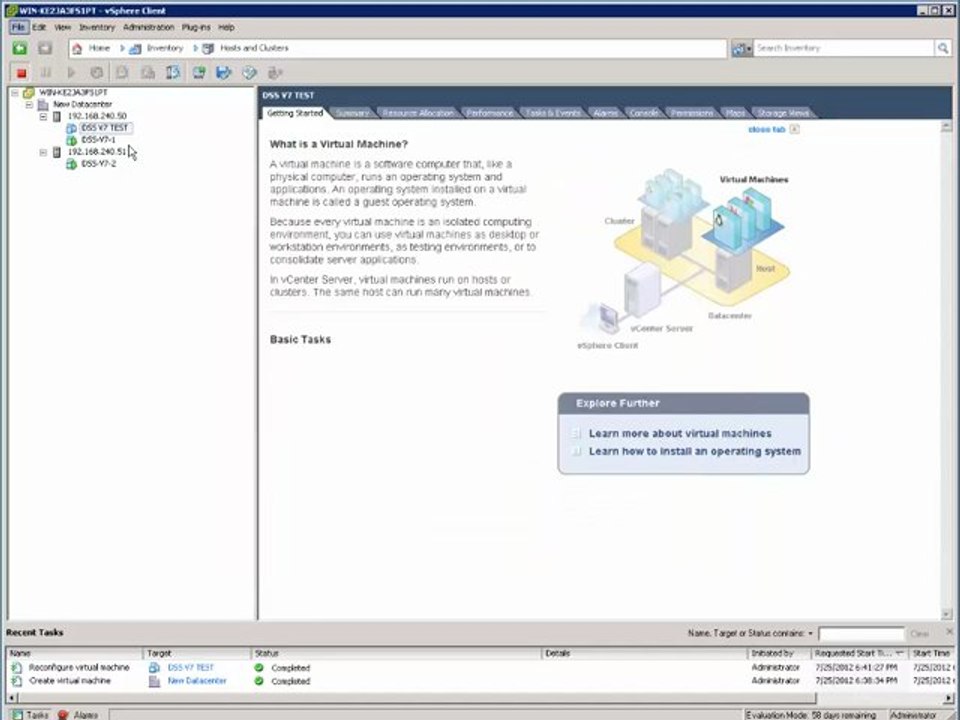Screen dimensions: 960x720
Task: Click the Recent Tasks horizontal scrollbar
Action: pos(417,698)
